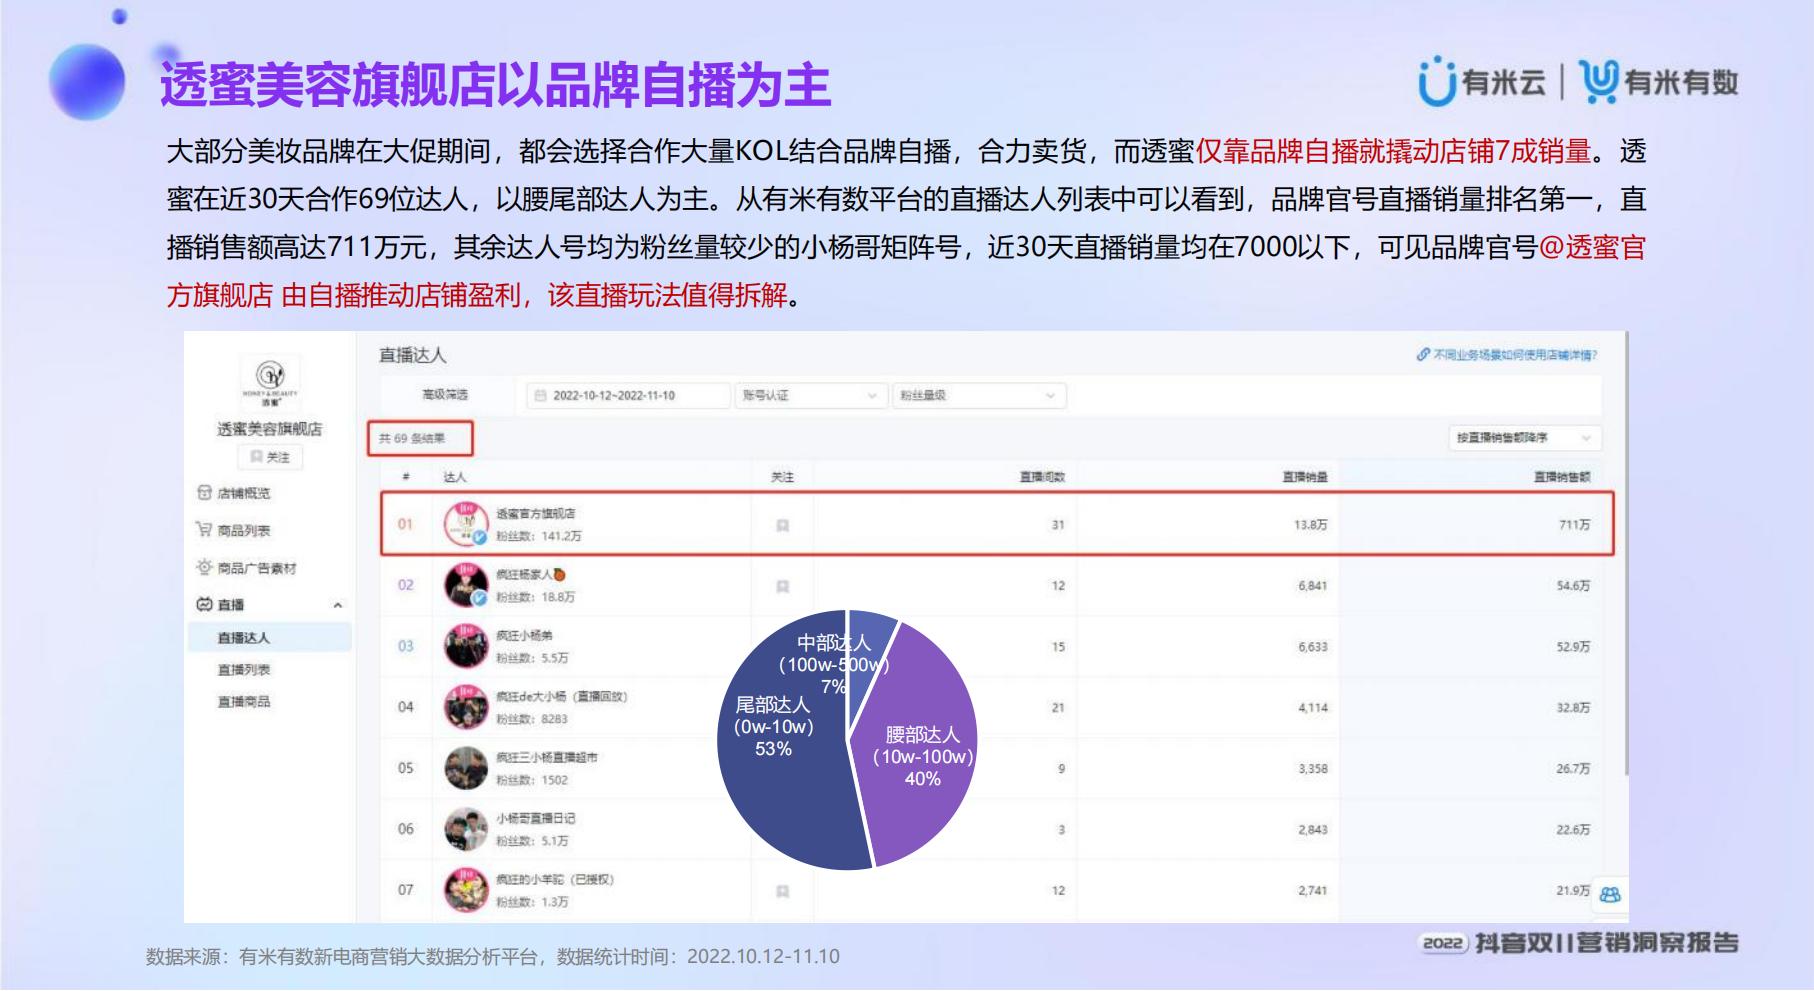1814x991 pixels.
Task: Click the 店铺概览 shop overview icon
Action: (x=204, y=493)
